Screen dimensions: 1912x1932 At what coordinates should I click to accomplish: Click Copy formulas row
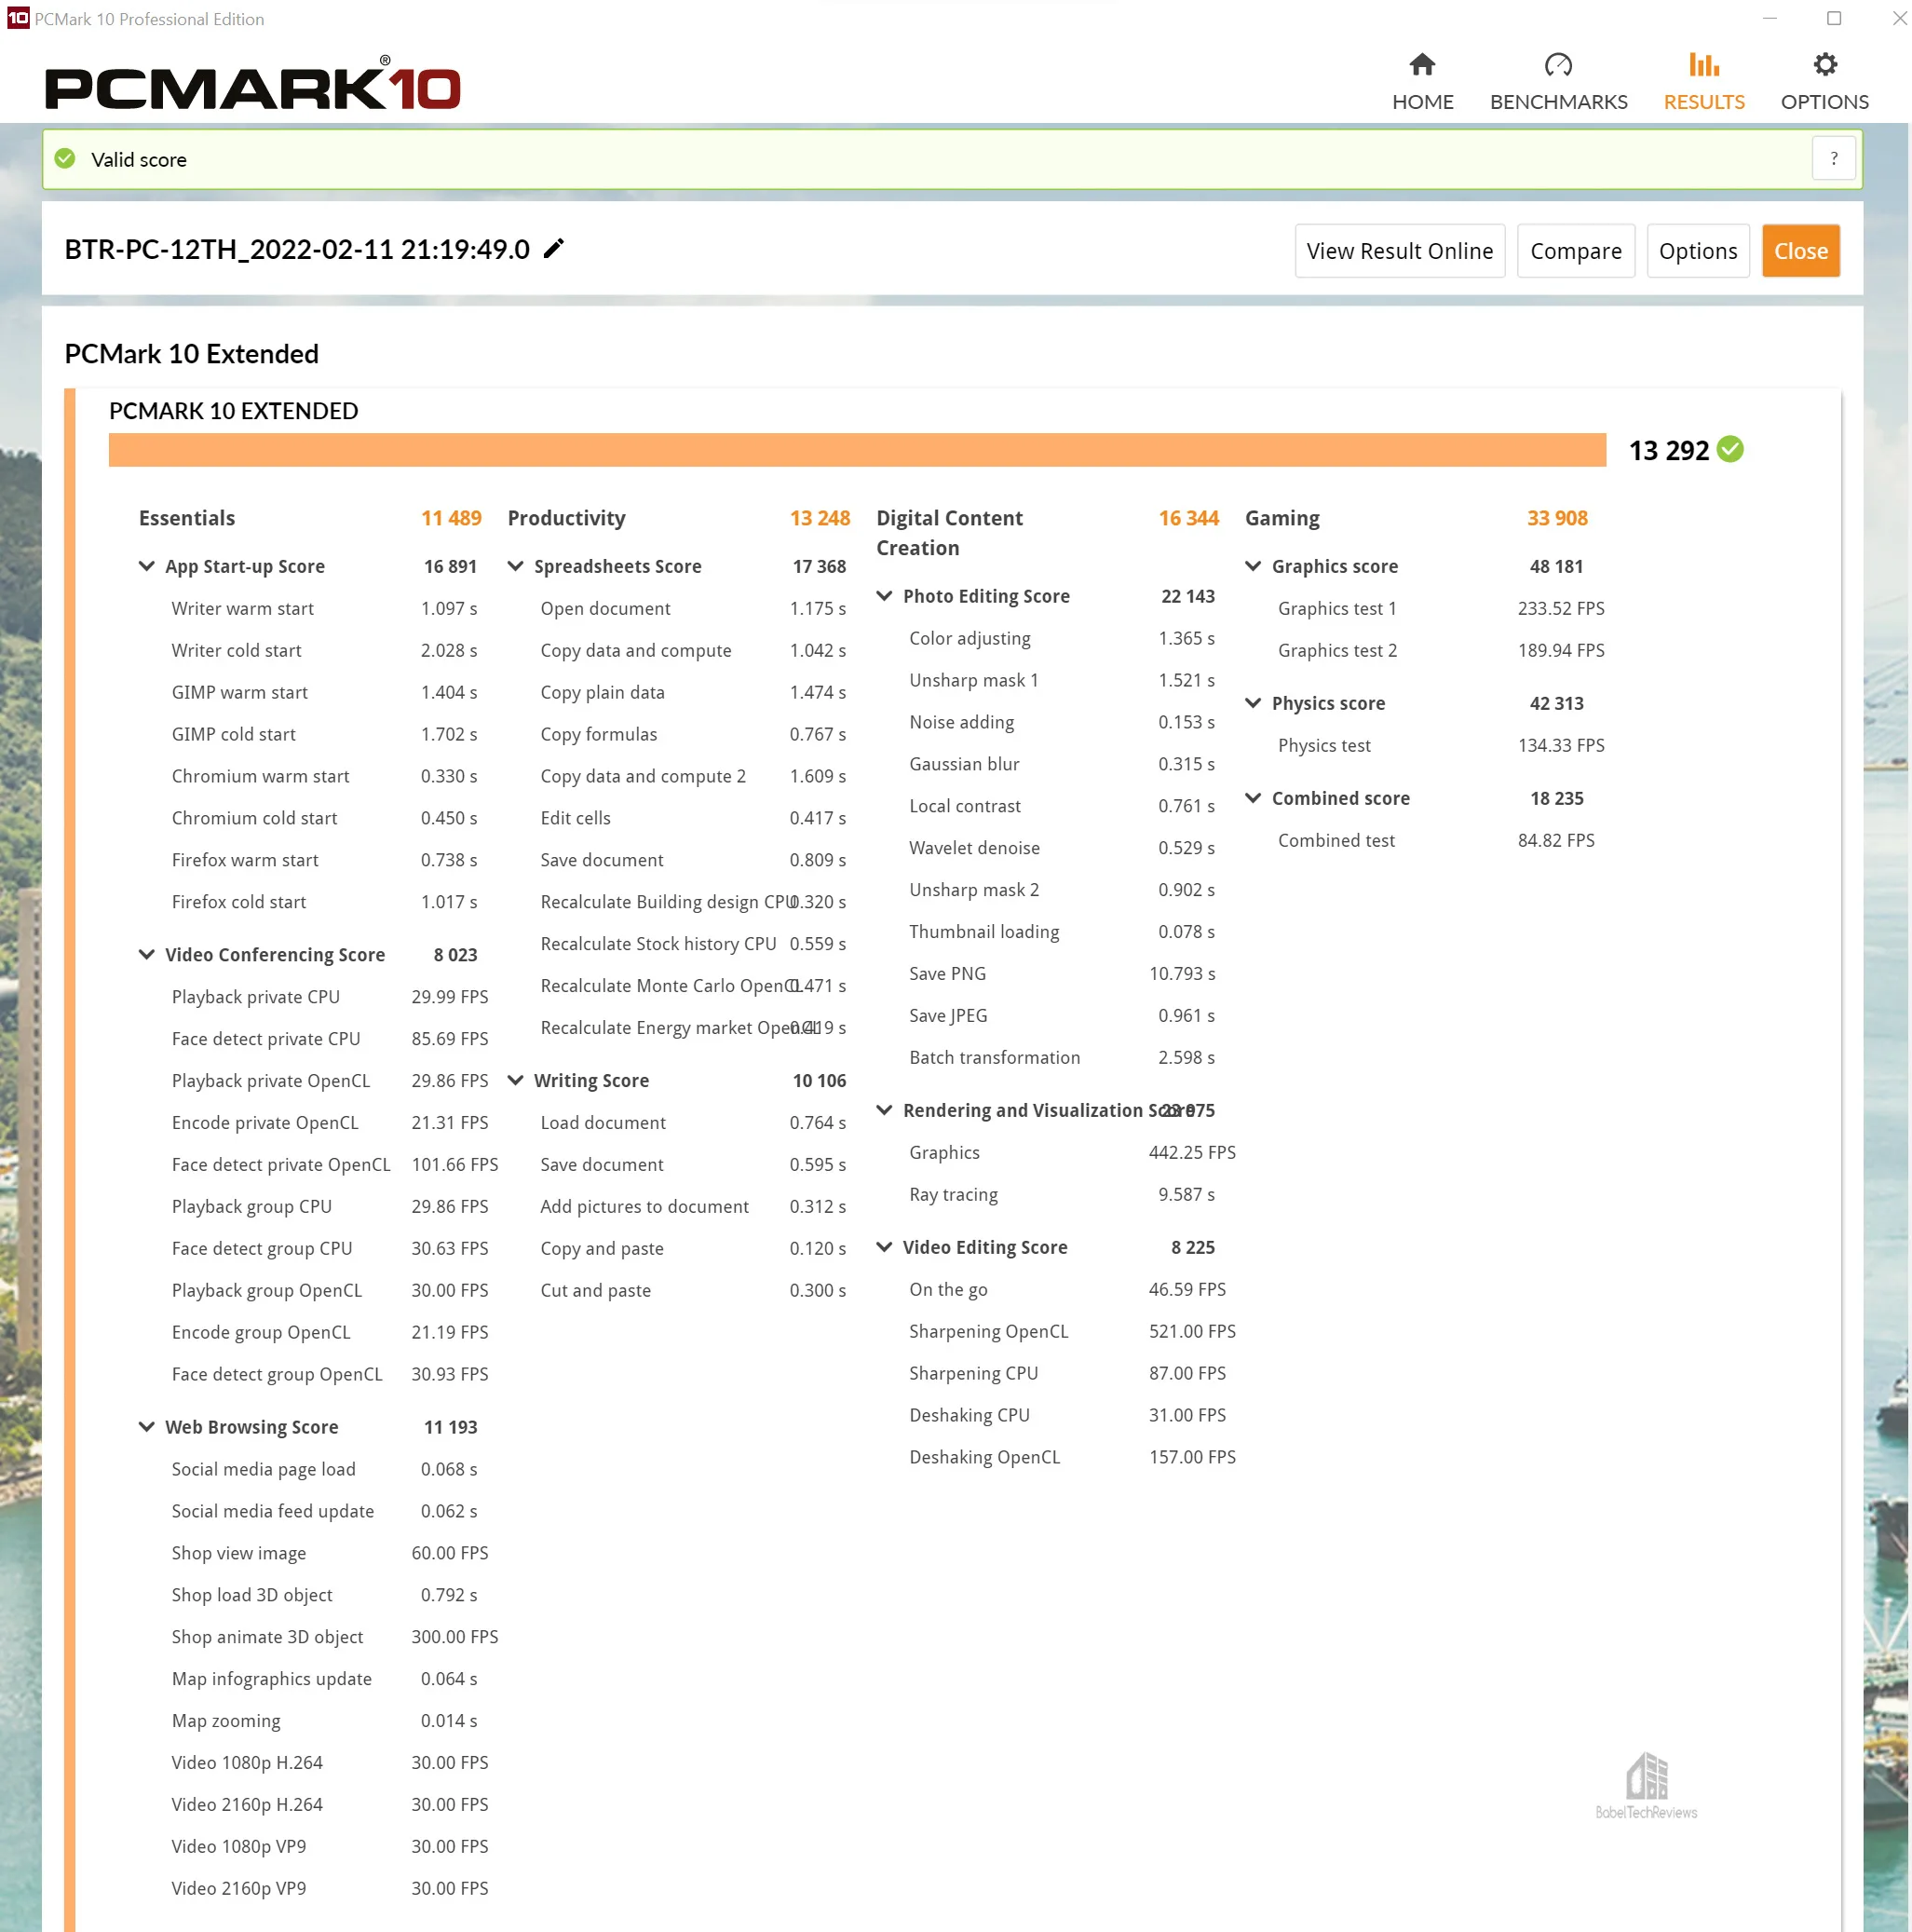tap(693, 735)
